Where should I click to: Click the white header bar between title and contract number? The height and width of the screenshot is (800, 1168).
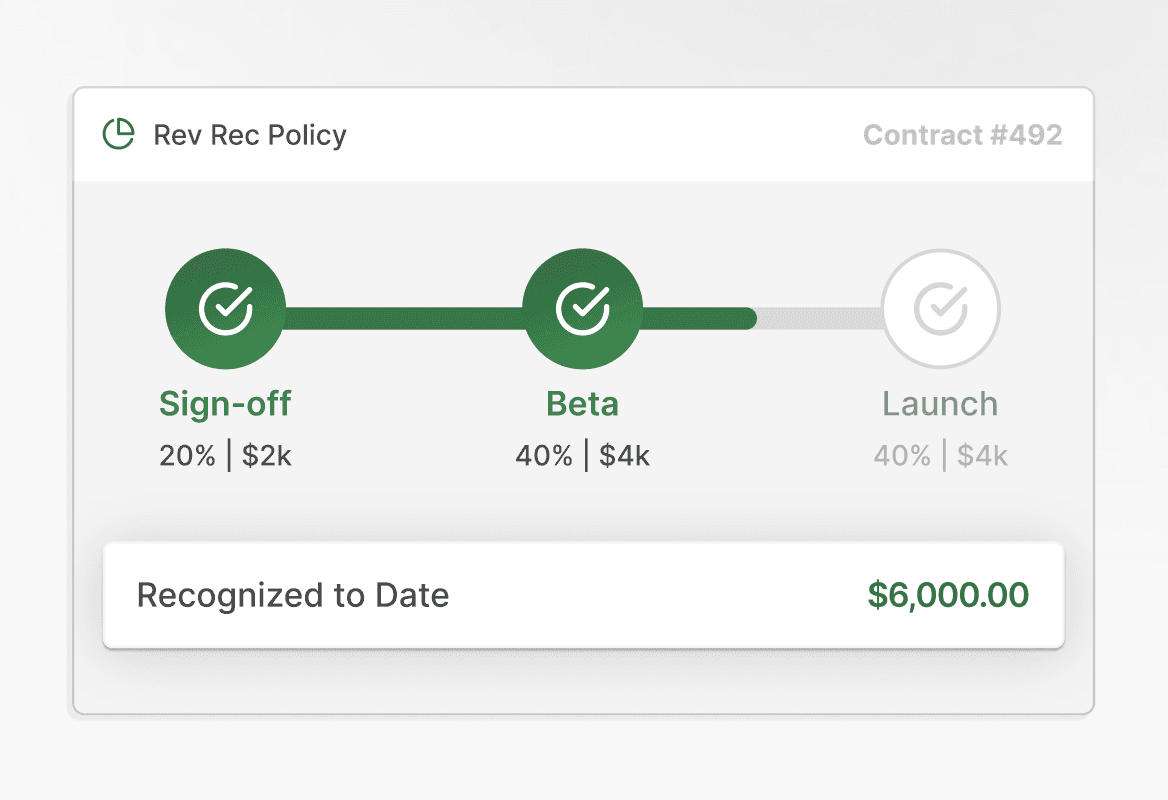click(600, 135)
